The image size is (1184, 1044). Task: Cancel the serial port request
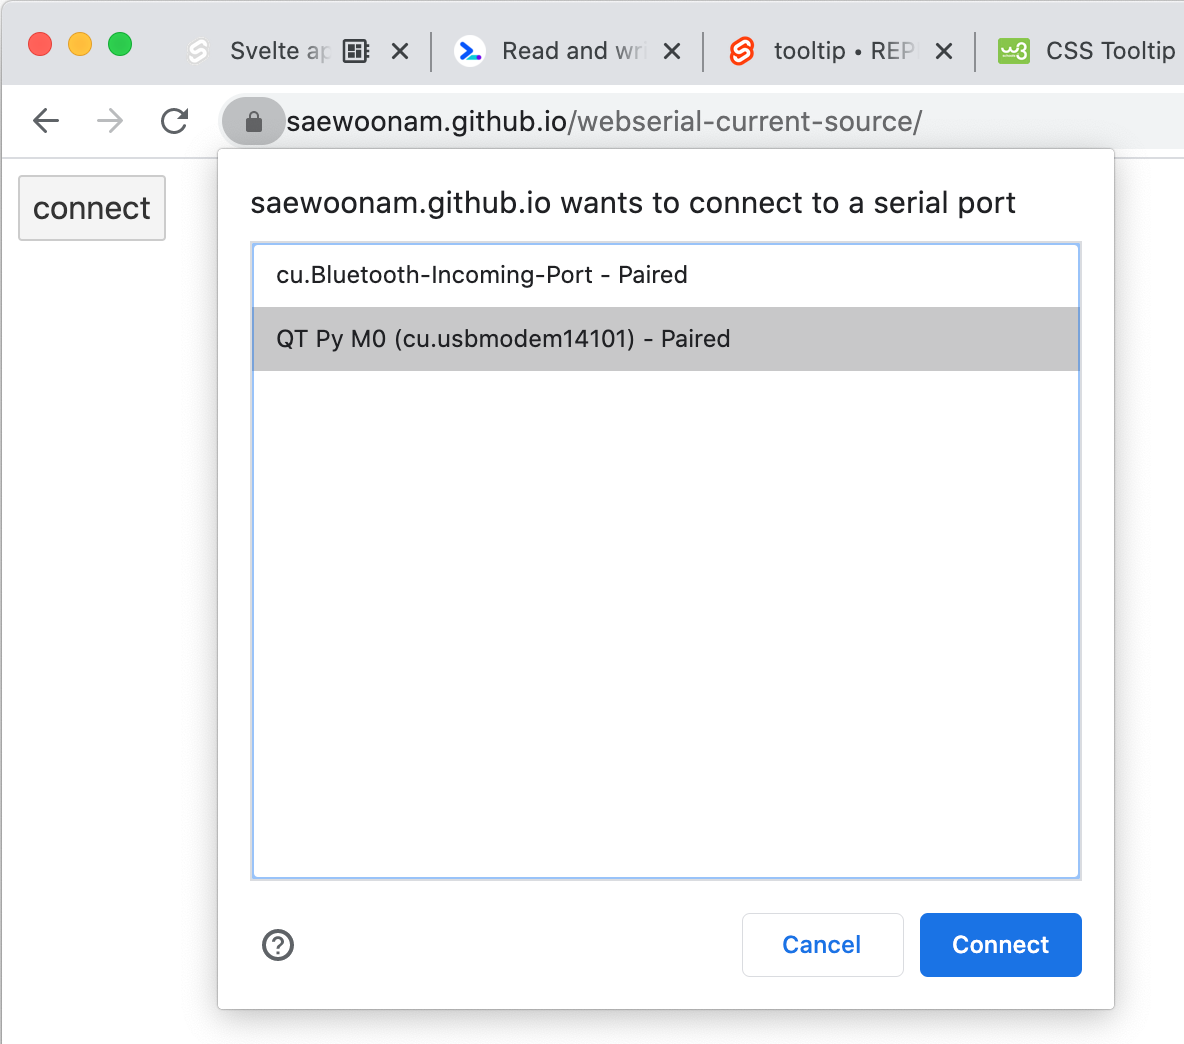coord(822,945)
